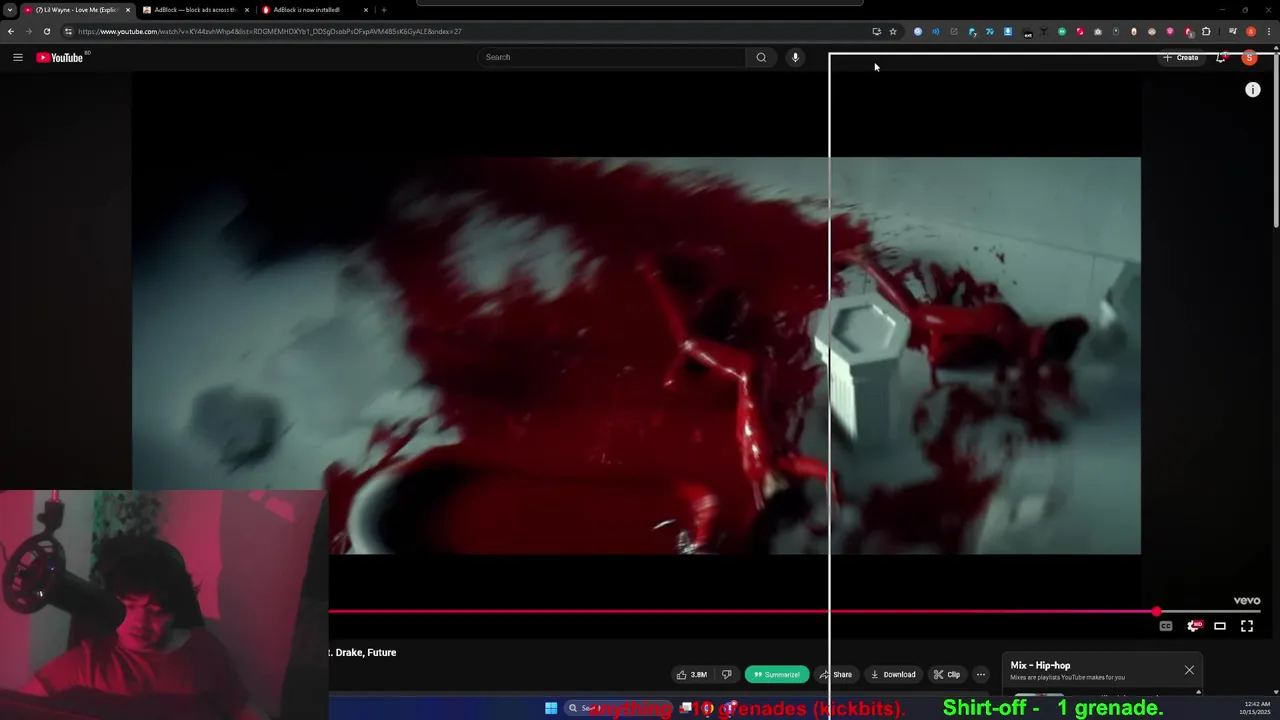The height and width of the screenshot is (720, 1280).
Task: Open the green circular extension icon
Action: pos(1062,32)
